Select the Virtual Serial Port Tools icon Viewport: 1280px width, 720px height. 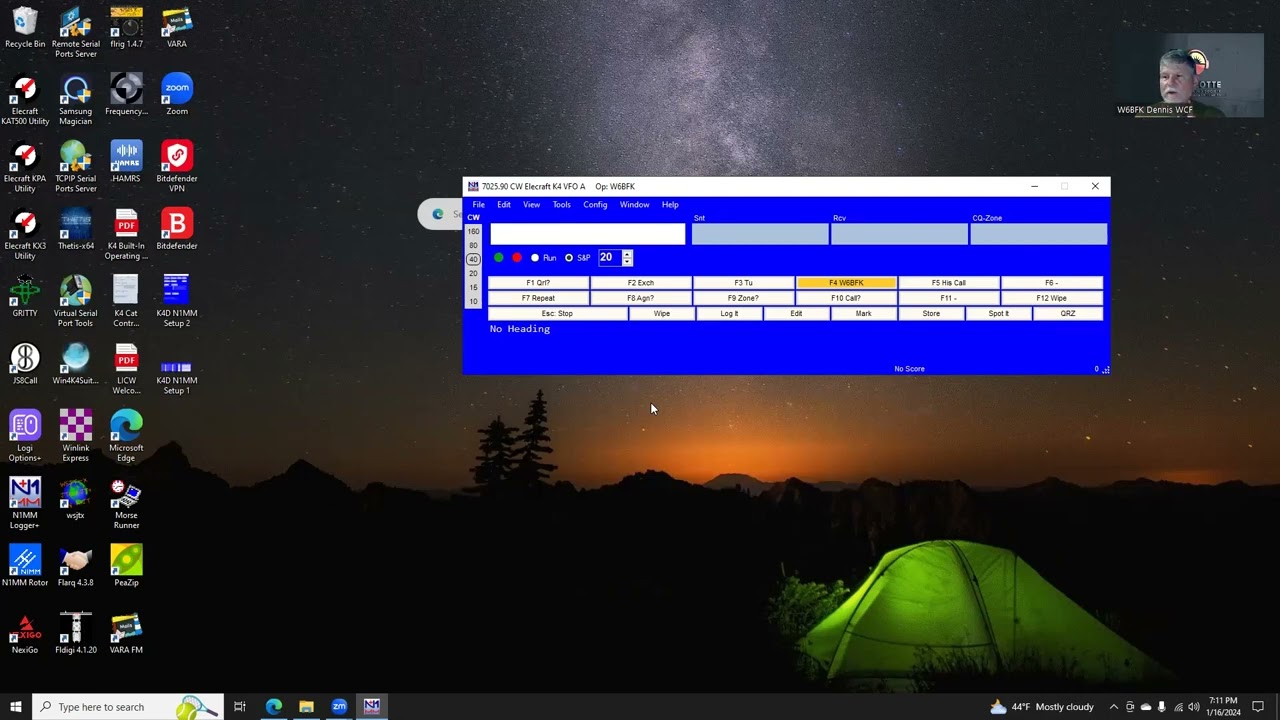point(76,301)
